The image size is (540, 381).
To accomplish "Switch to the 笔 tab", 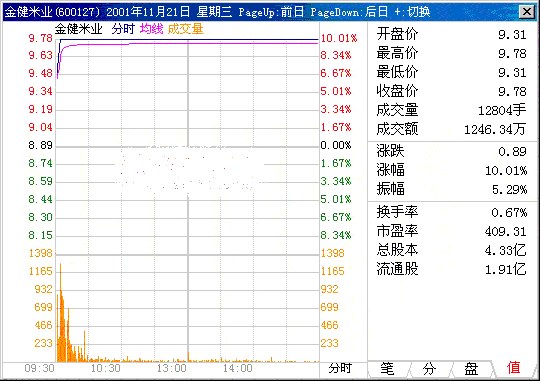I will click(x=388, y=369).
